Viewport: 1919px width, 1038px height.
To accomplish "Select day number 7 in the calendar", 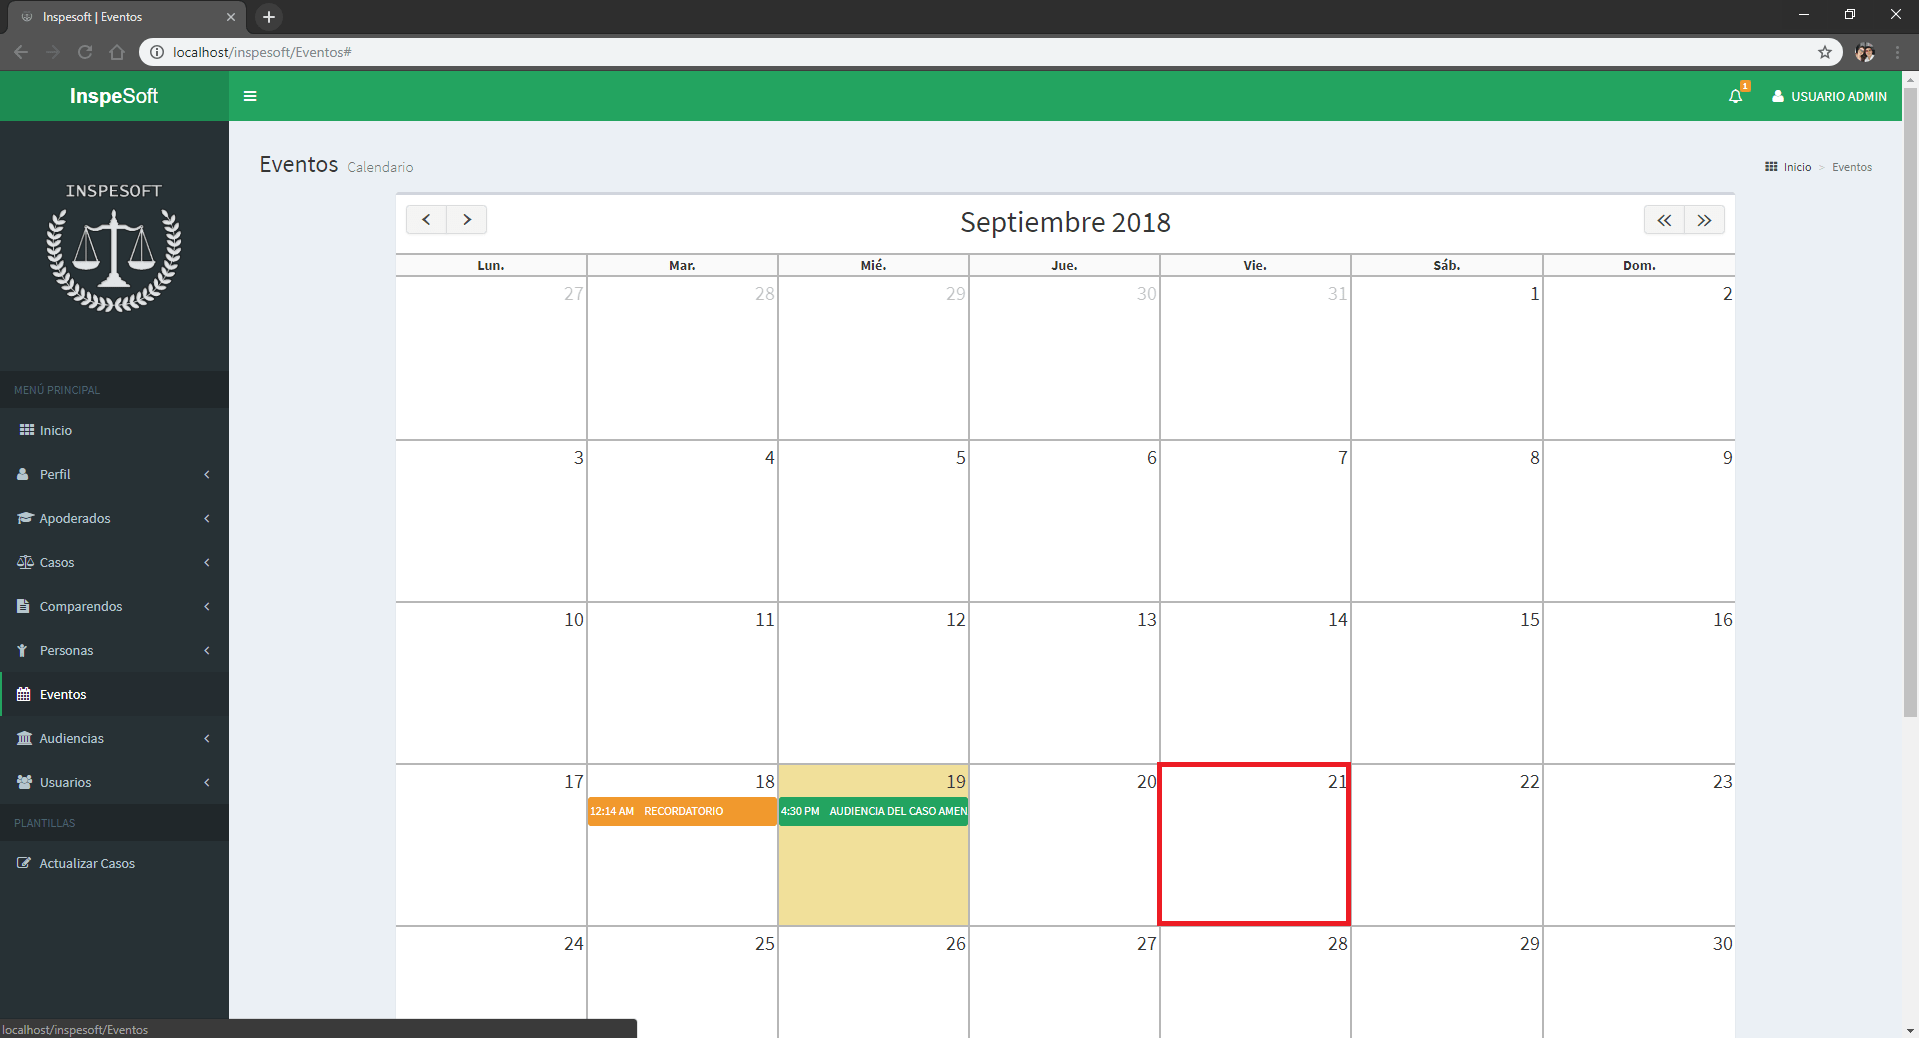I will (x=1342, y=457).
